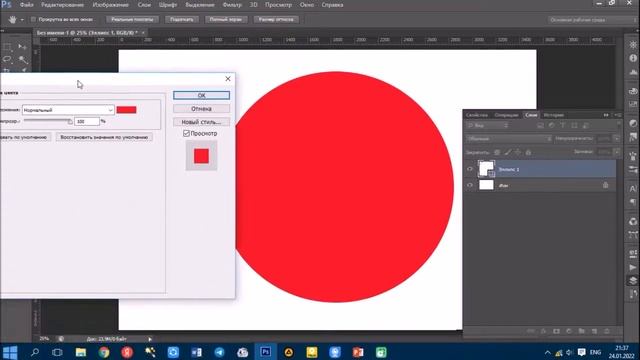This screenshot has height=360, width=640.
Task: Open the Фильтр menu
Action: [232, 5]
